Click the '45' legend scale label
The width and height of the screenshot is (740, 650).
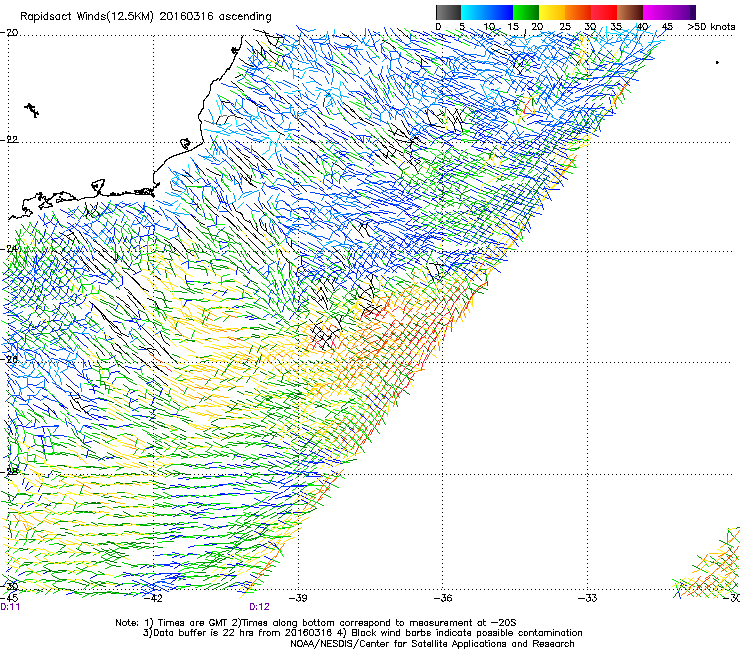point(667,27)
